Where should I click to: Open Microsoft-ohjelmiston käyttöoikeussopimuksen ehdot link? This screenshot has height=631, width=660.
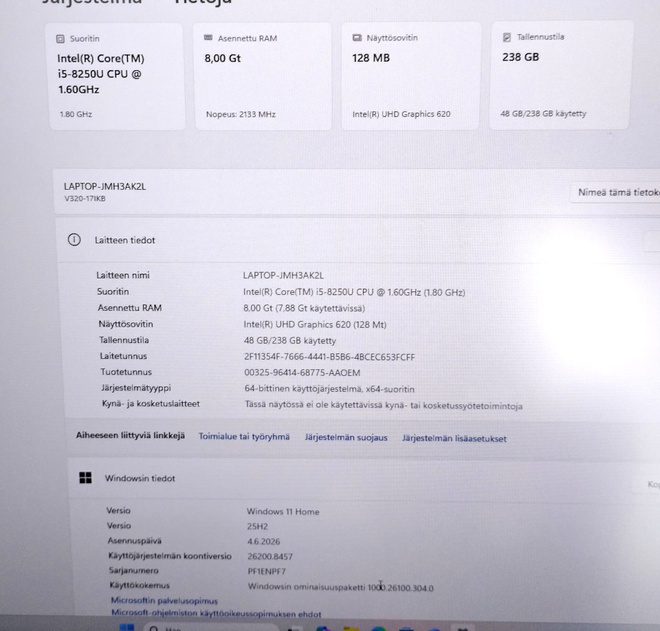click(x=216, y=614)
